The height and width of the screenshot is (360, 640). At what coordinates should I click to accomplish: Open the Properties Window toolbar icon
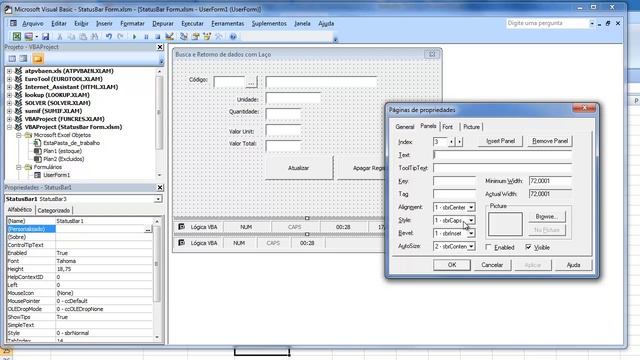click(196, 37)
